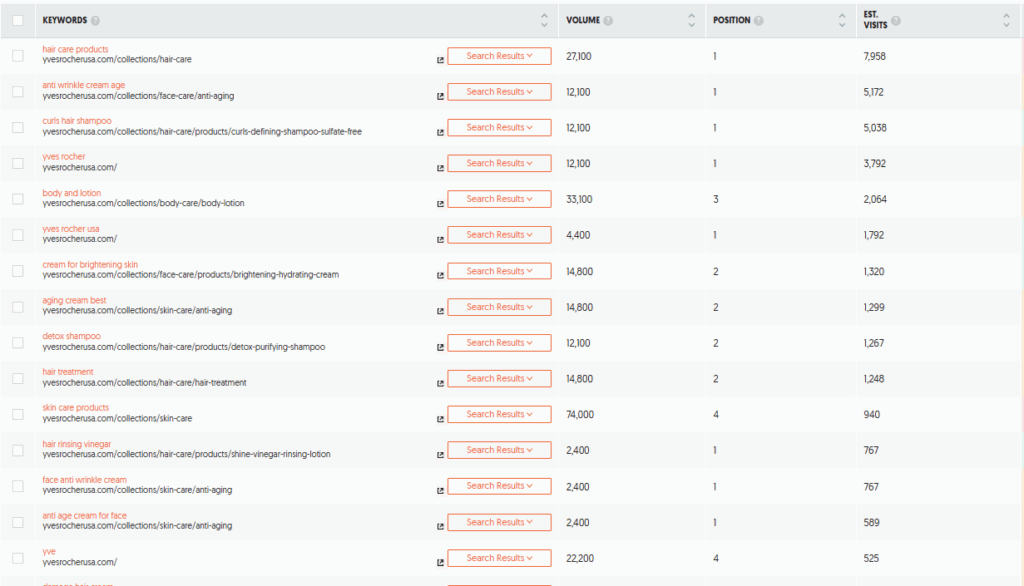Viewport: 1024px width, 586px height.
Task: Expand Search Results dropdown for hair treatment
Action: pos(499,379)
